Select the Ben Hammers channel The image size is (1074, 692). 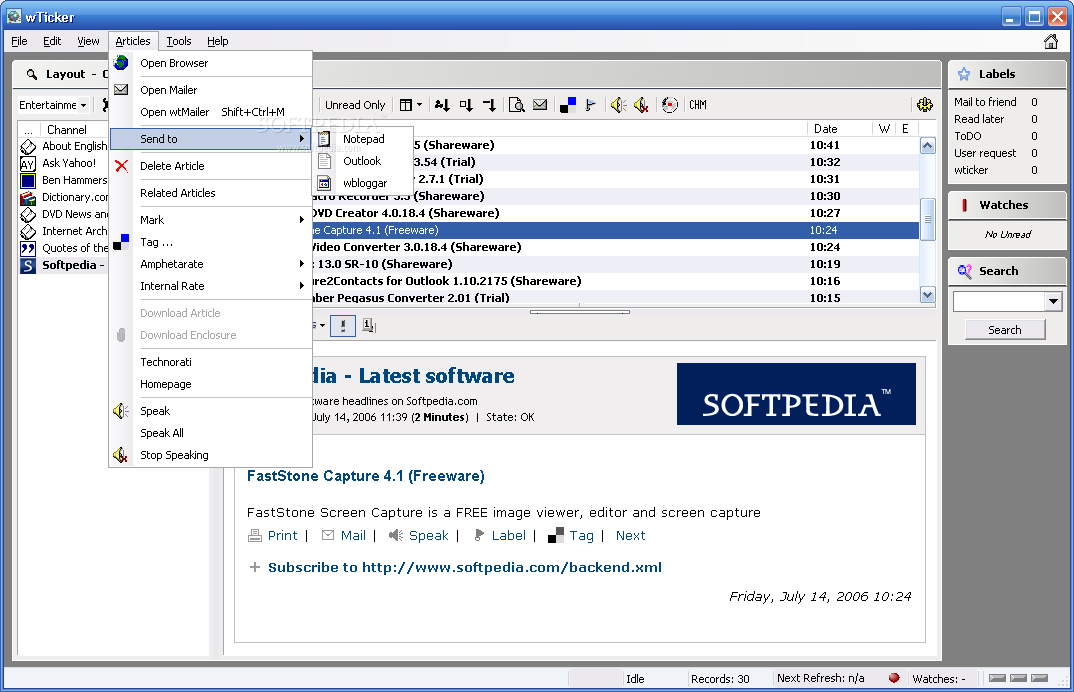click(x=63, y=180)
